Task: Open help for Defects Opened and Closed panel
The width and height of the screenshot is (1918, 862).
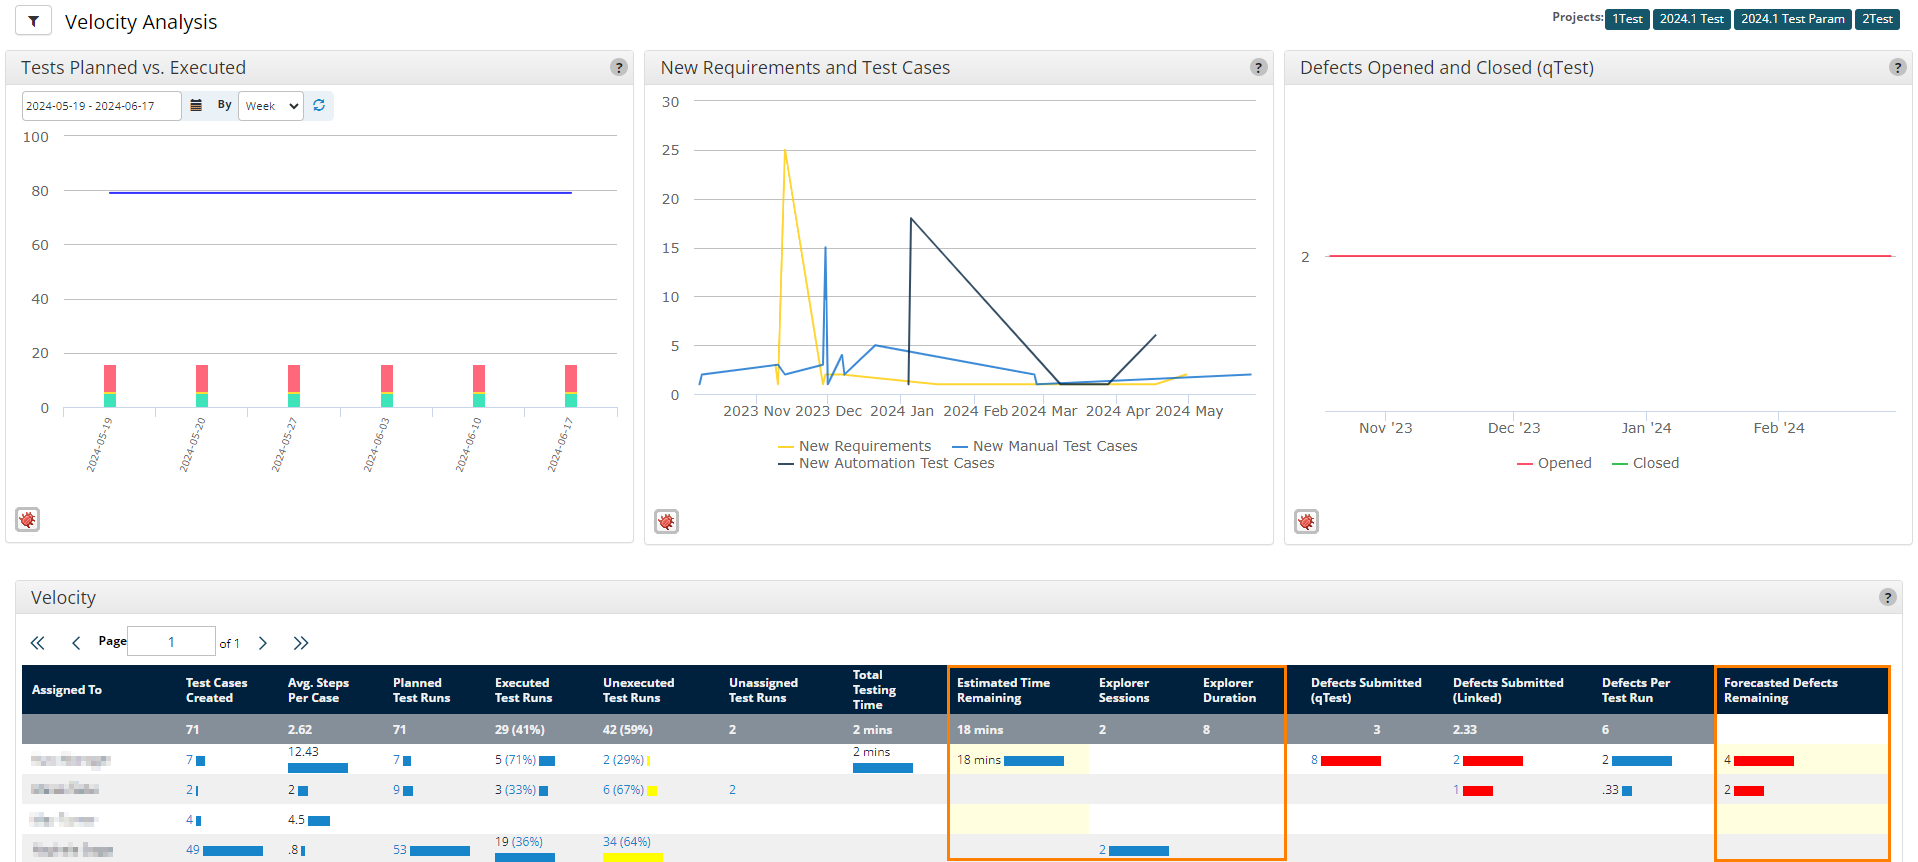Action: coord(1897,67)
